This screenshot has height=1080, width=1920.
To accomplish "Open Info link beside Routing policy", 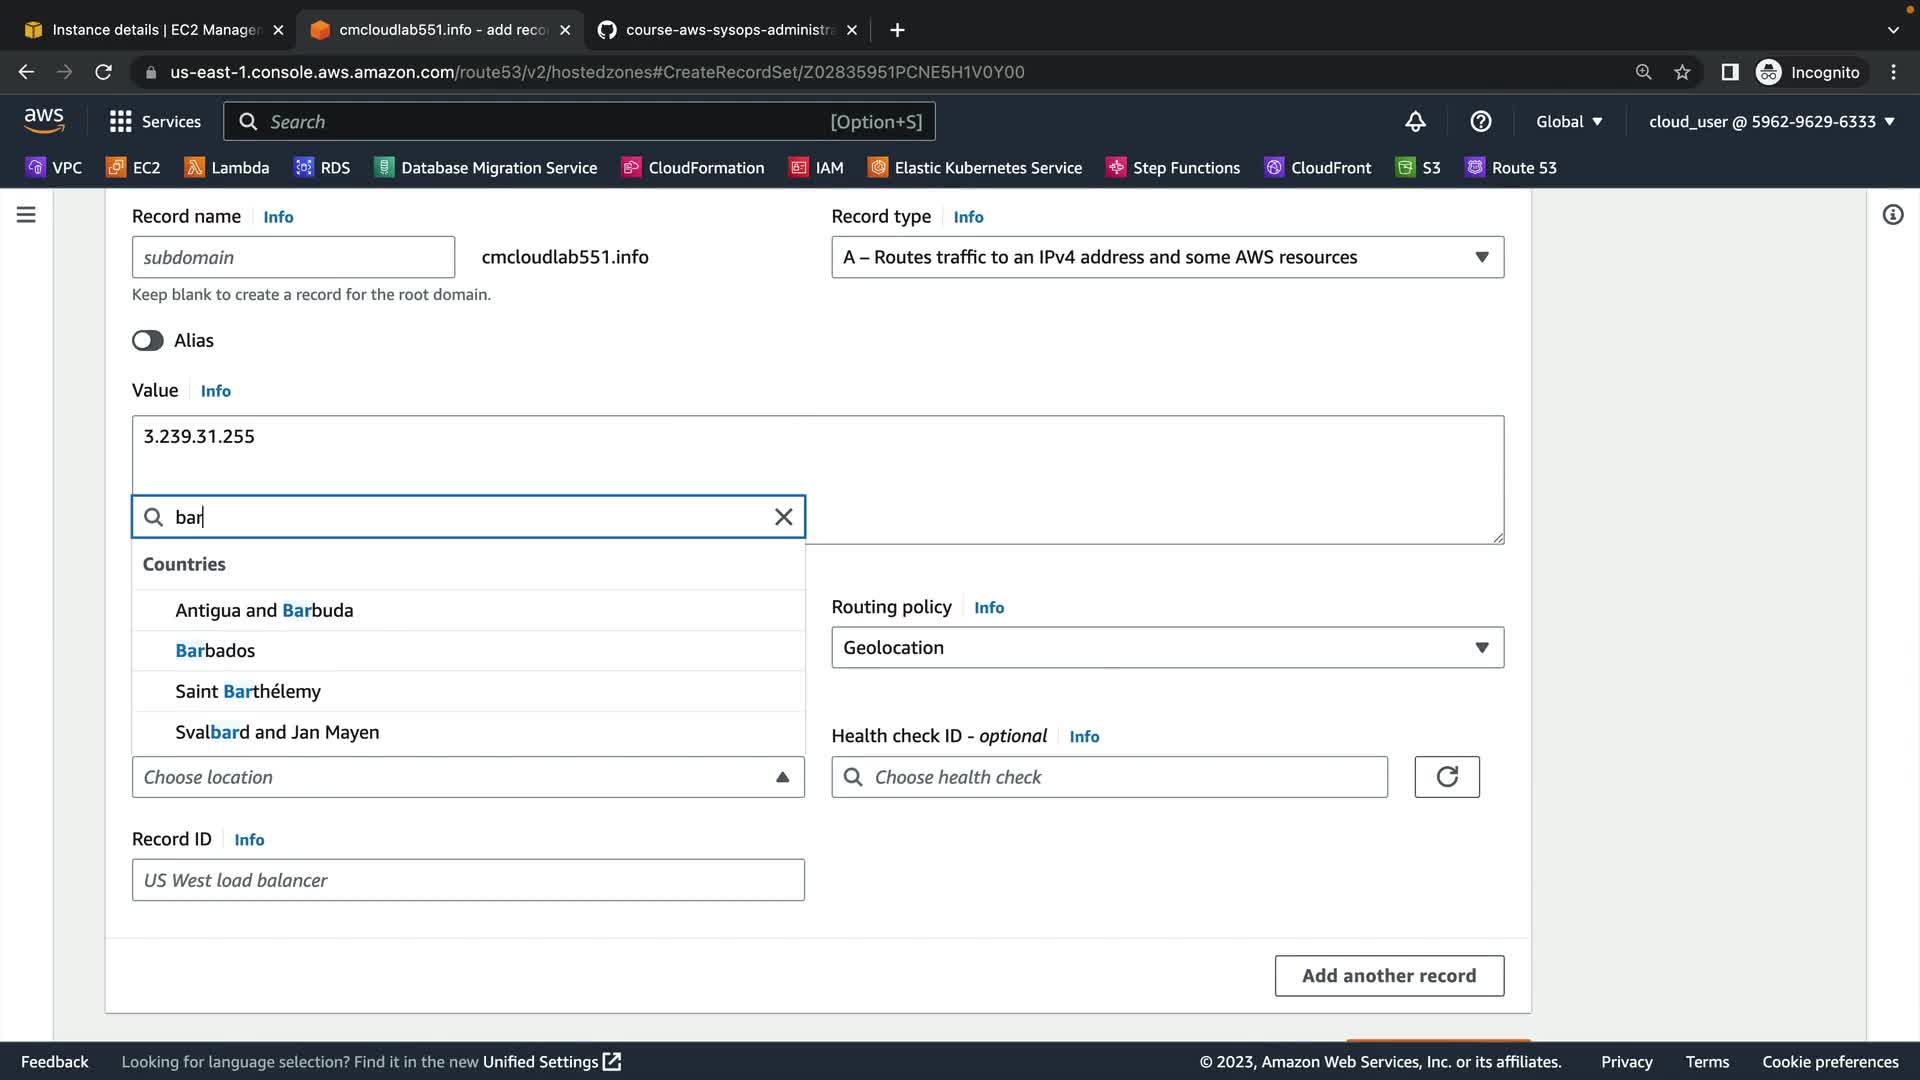I will pos(988,608).
